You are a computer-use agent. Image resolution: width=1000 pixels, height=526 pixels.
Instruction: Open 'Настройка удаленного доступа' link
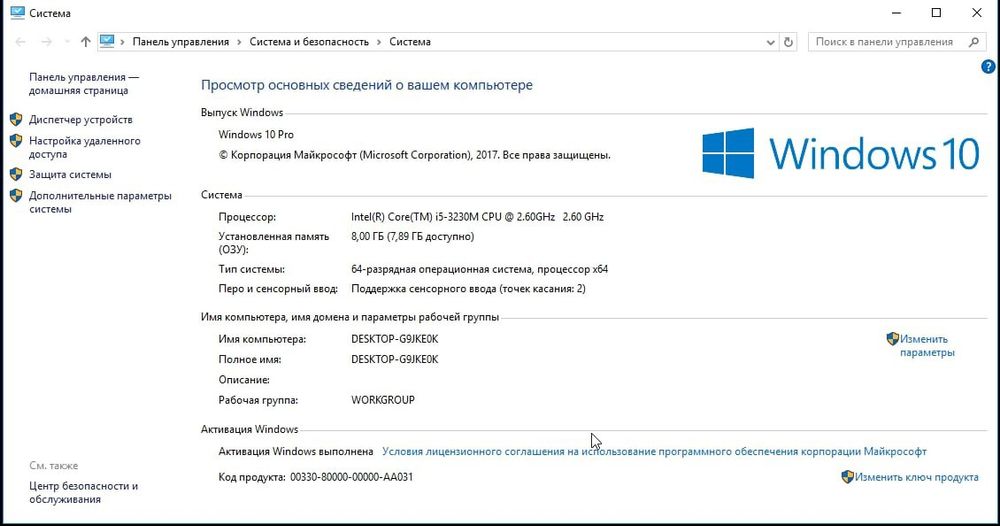pyautogui.click(x=84, y=147)
